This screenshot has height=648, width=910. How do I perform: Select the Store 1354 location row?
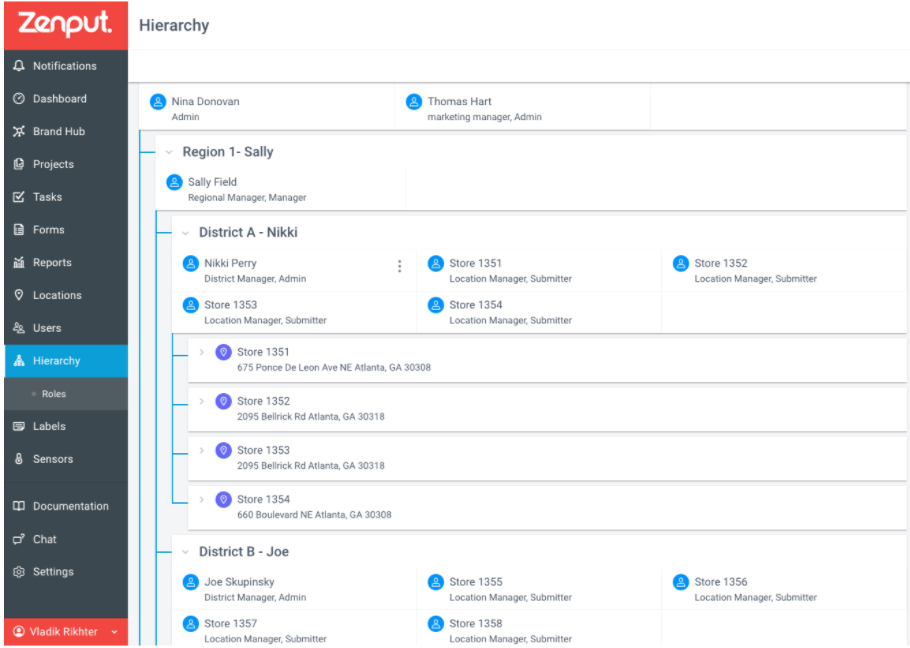coord(547,506)
